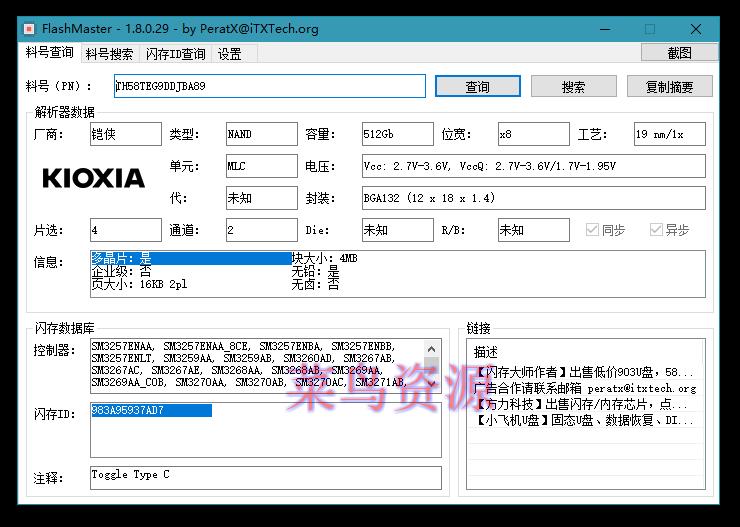Minimize the FlashMaster window
The image size is (740, 527).
tap(605, 29)
